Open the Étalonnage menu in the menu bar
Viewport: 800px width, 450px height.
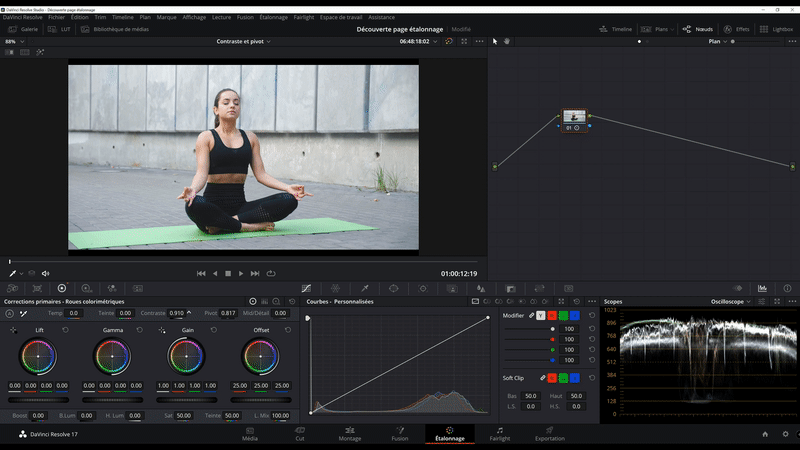click(x=273, y=17)
